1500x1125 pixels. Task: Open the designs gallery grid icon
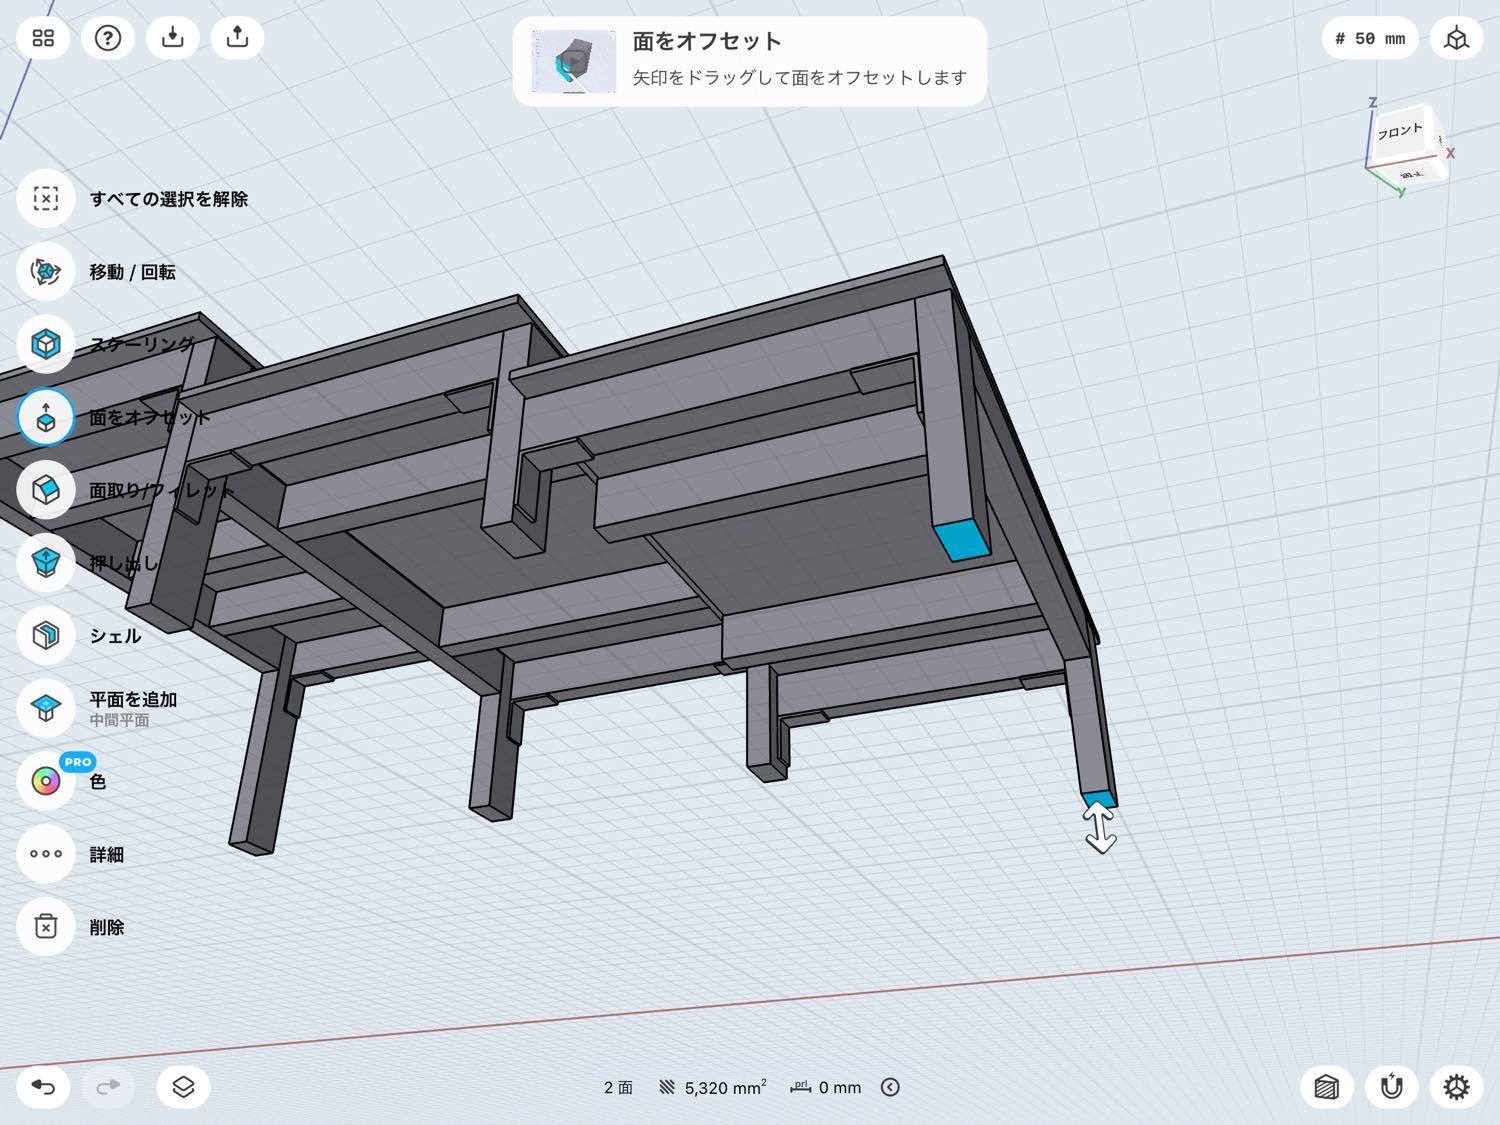43,38
